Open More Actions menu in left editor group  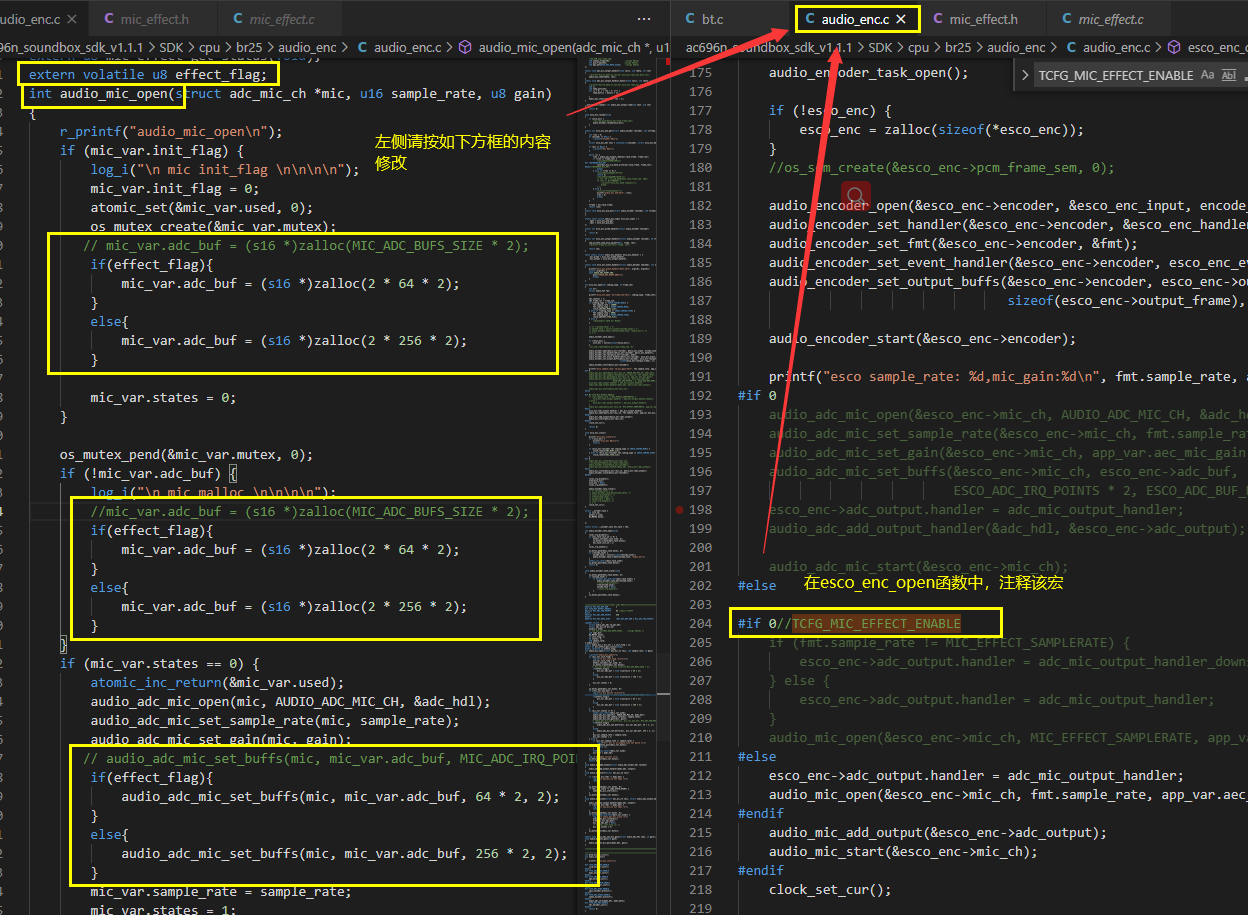point(644,19)
